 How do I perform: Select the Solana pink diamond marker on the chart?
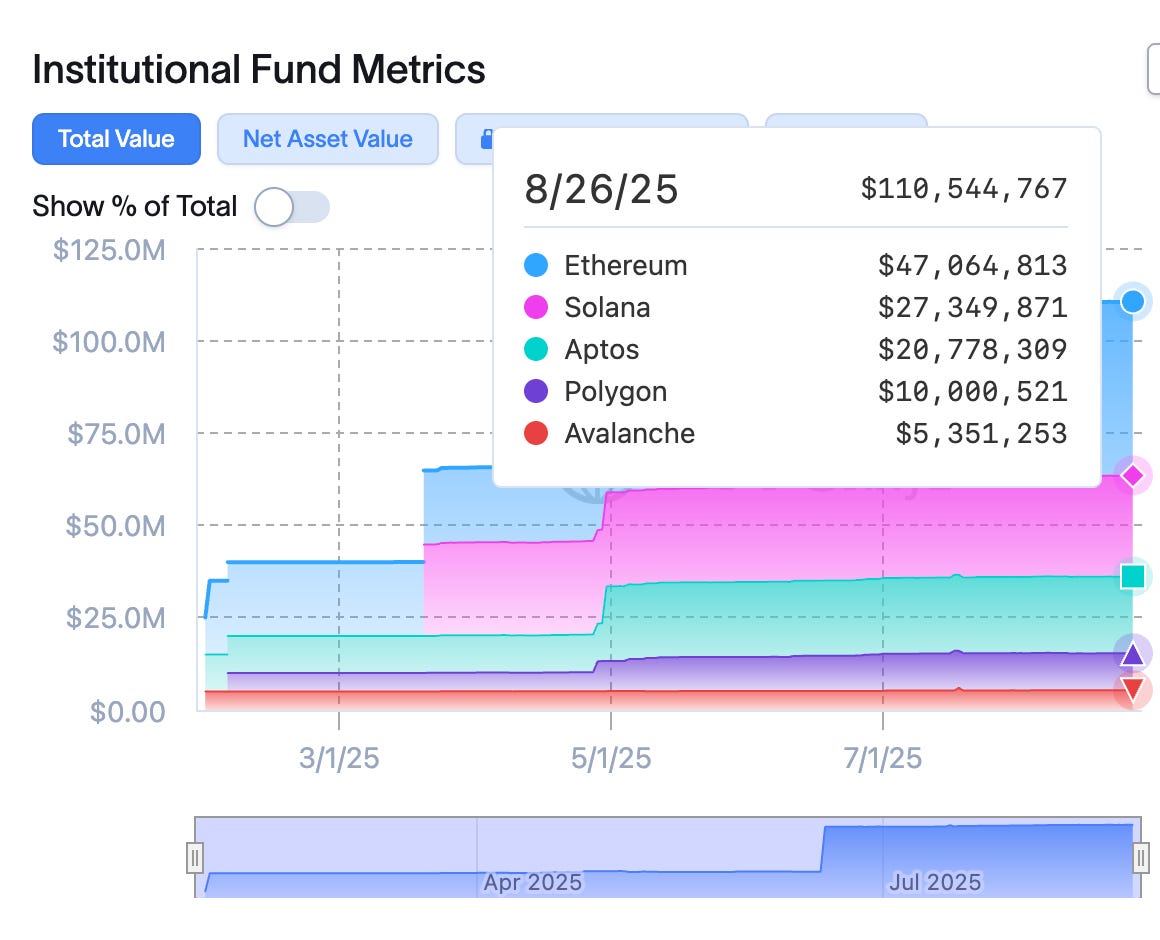pyautogui.click(x=1132, y=476)
